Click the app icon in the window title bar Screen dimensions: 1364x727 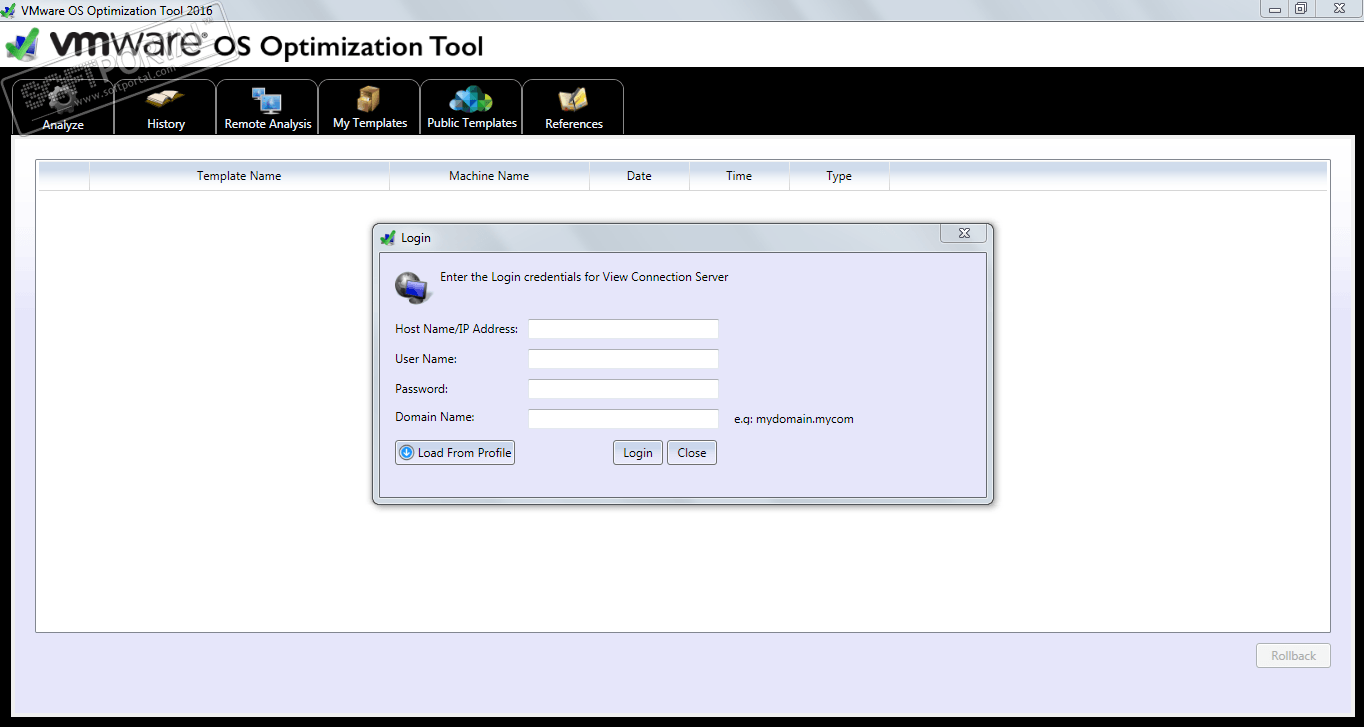pyautogui.click(x=10, y=10)
